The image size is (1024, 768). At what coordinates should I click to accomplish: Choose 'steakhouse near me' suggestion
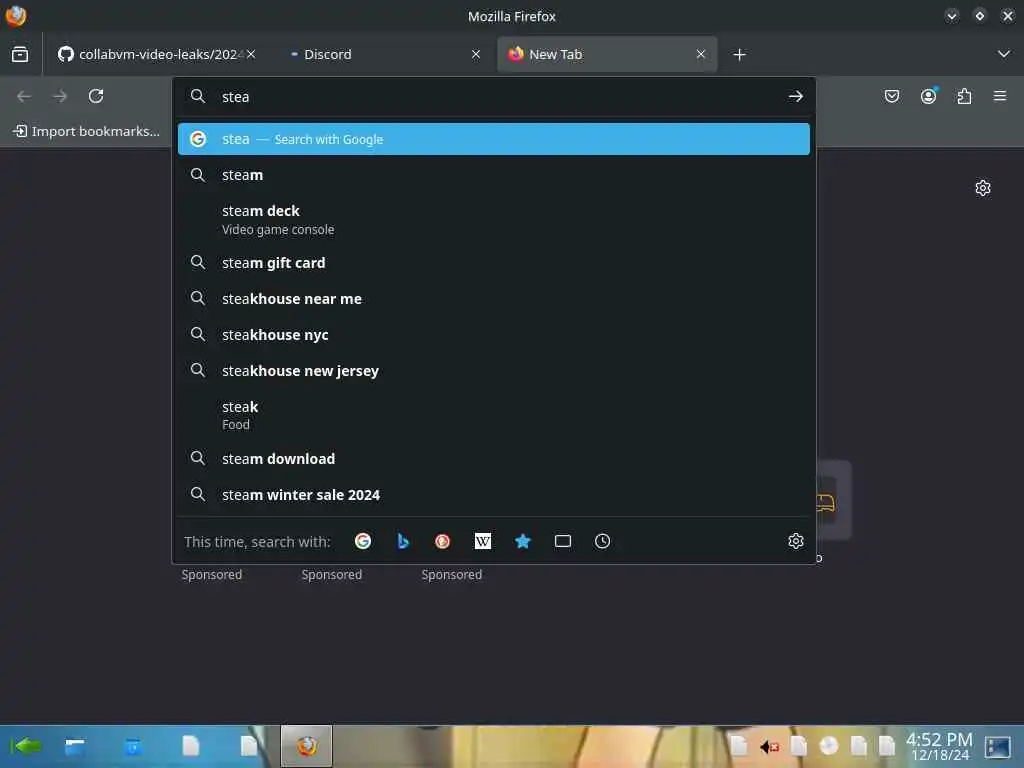pyautogui.click(x=494, y=298)
